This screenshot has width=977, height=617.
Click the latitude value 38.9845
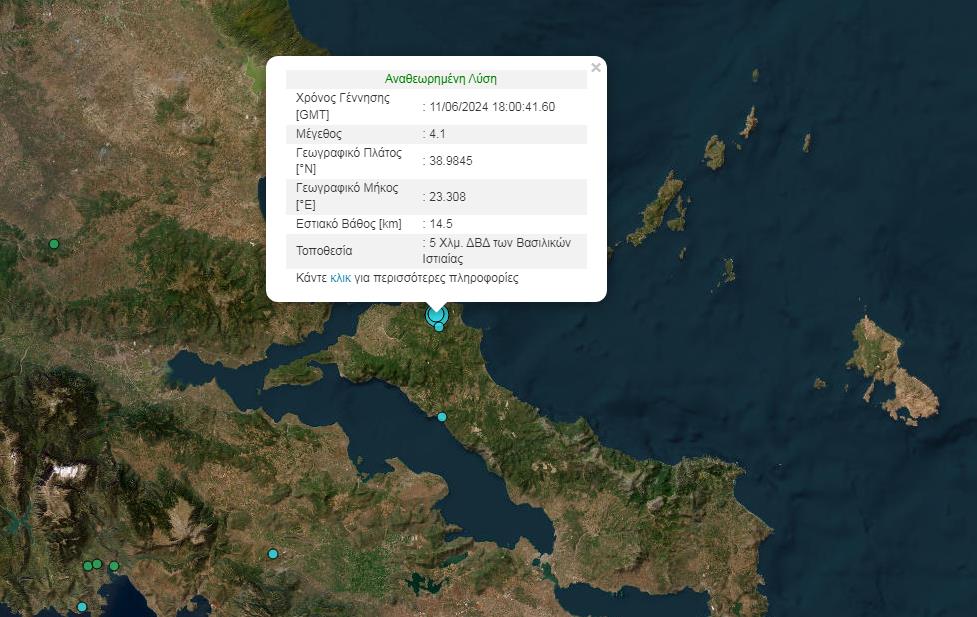tap(452, 160)
